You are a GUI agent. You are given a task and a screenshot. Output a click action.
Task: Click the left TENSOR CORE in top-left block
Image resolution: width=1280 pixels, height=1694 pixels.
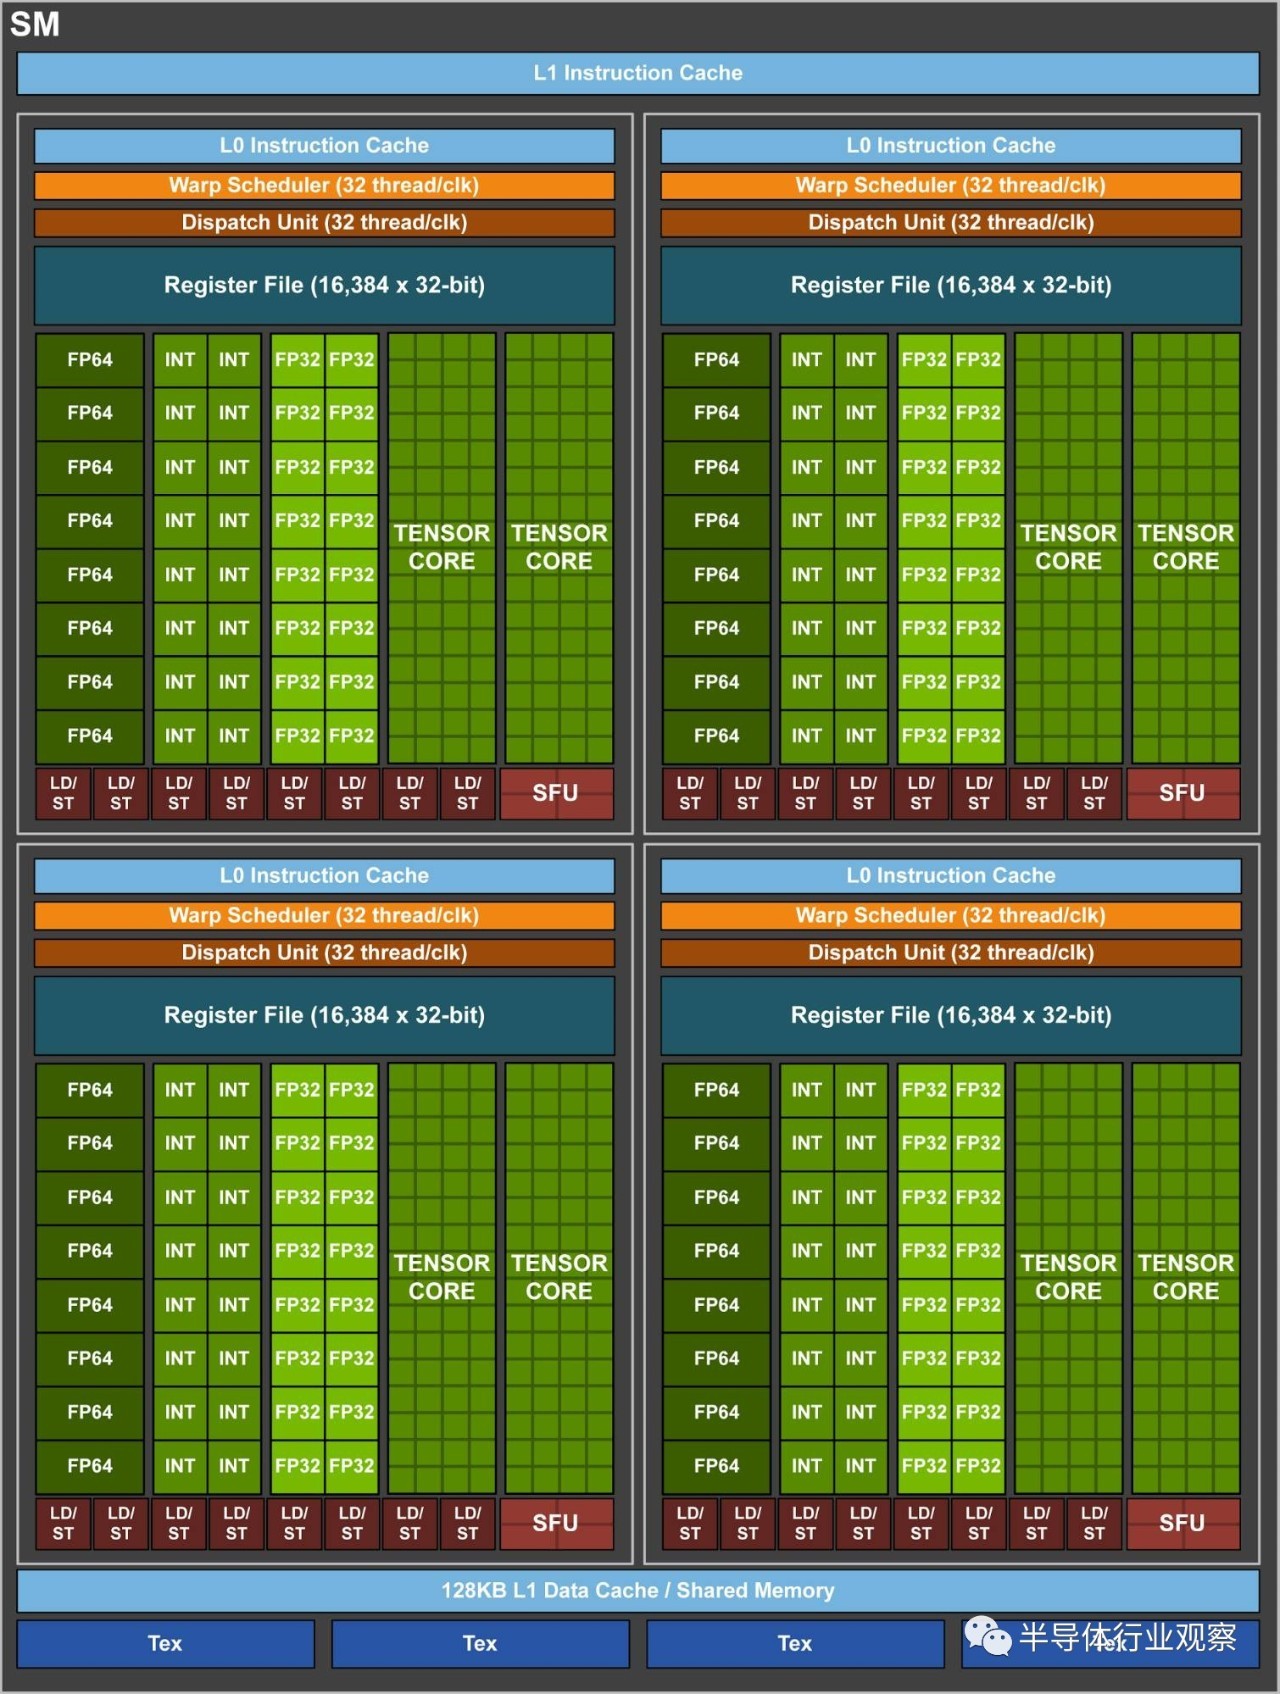(x=442, y=548)
